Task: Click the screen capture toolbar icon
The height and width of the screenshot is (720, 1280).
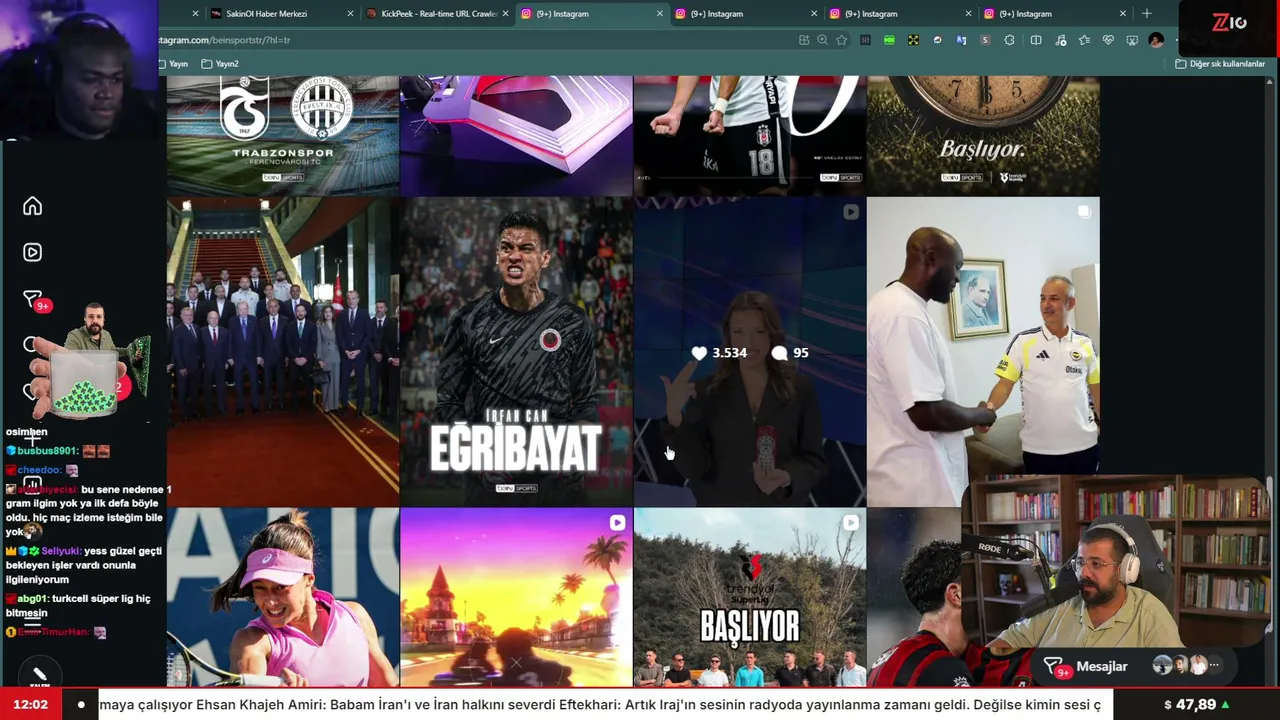Action: 1132,40
